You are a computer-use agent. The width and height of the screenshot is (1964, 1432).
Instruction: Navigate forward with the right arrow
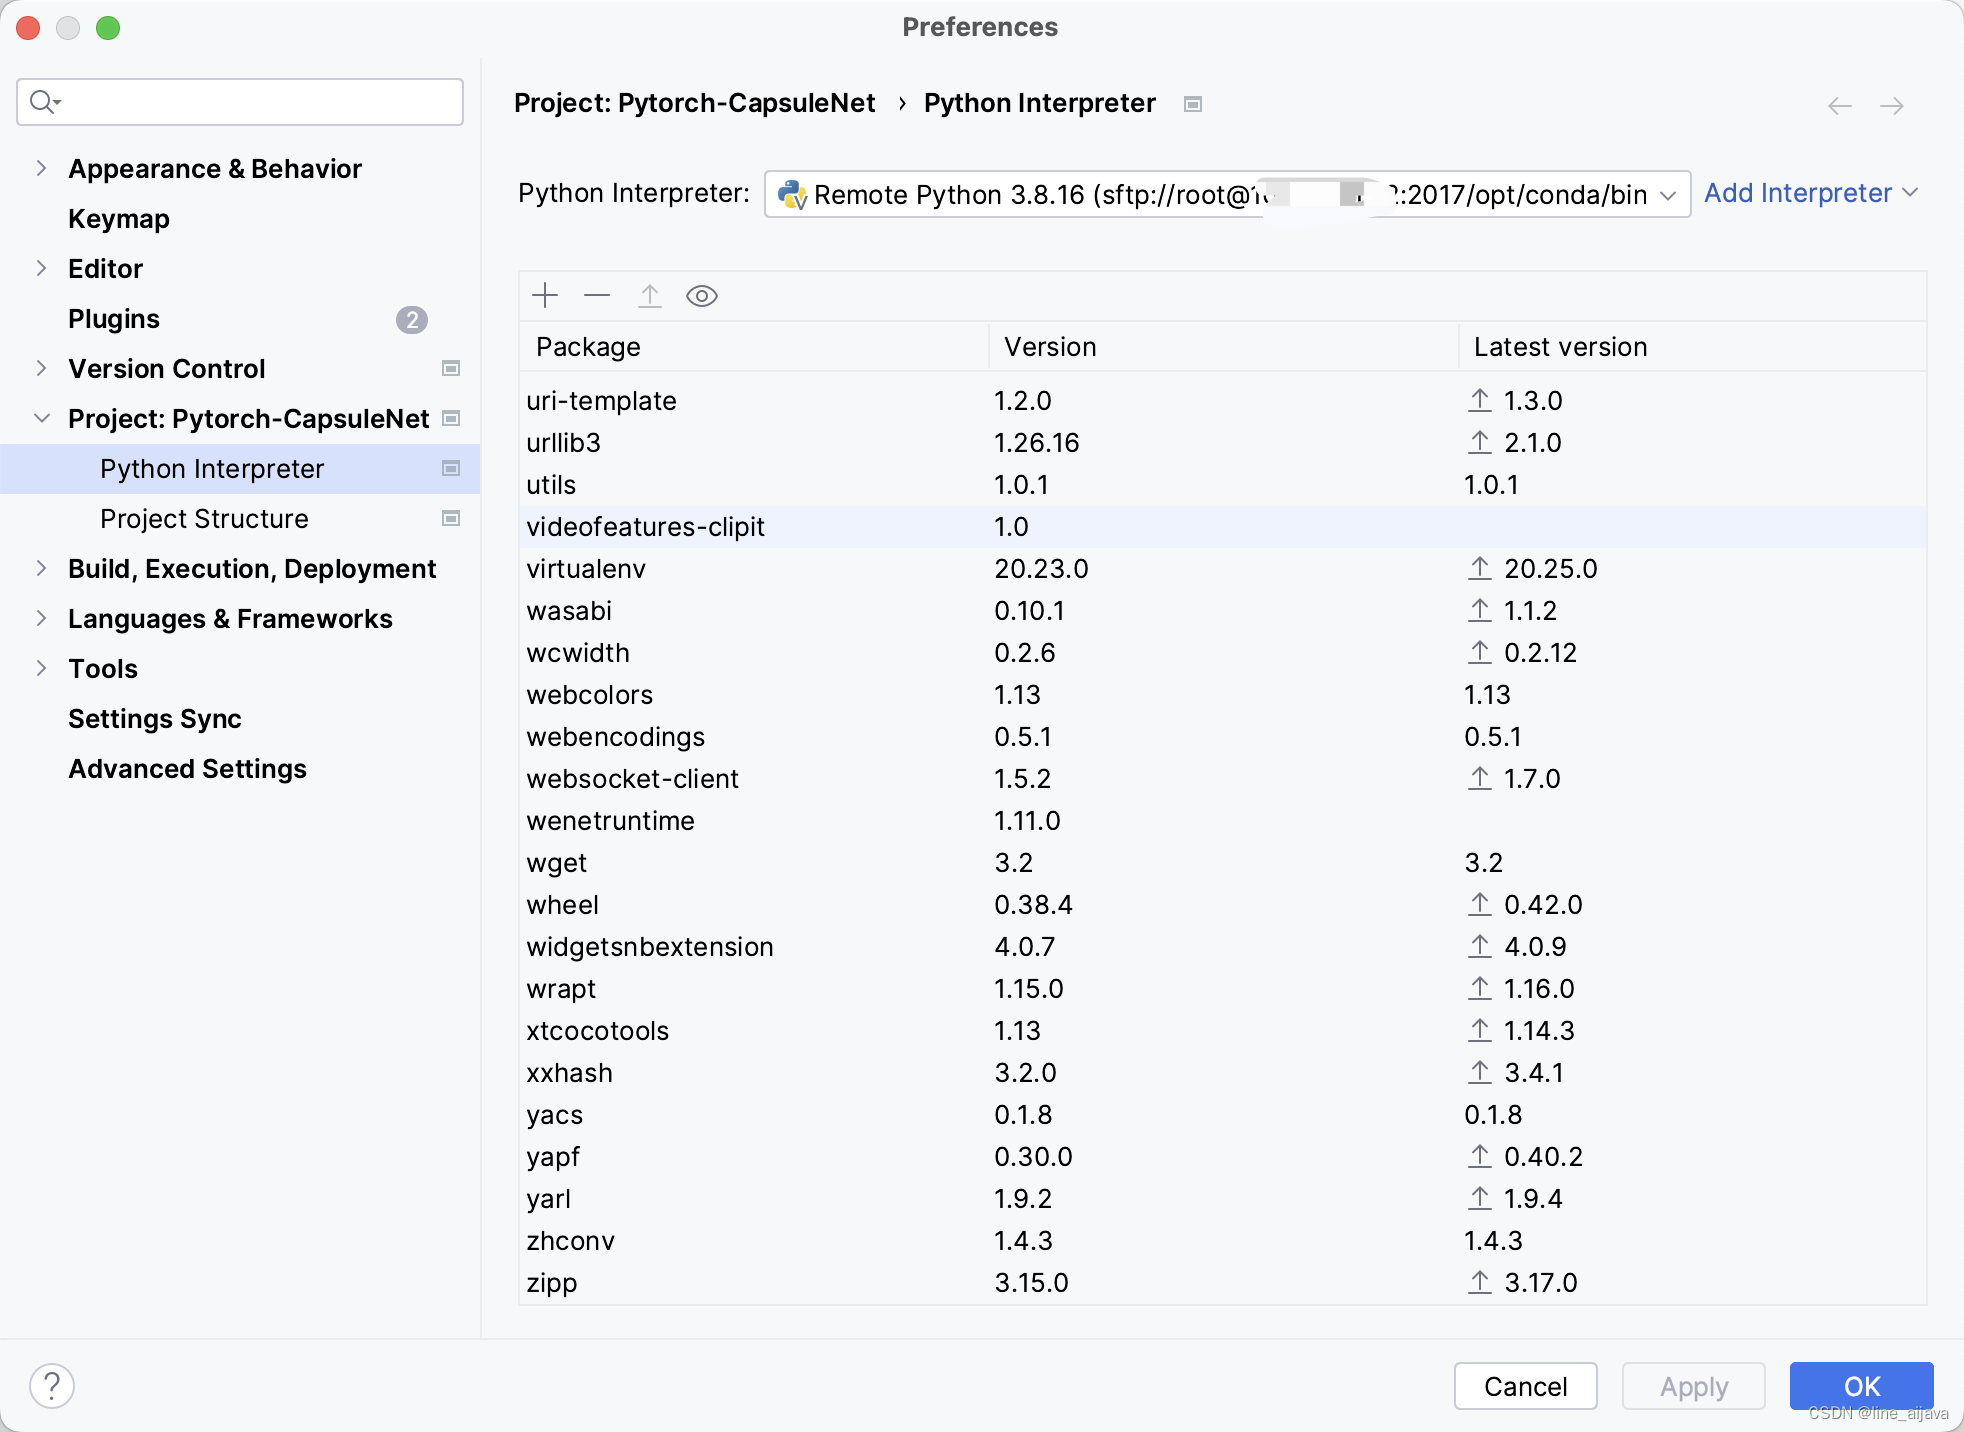1892,106
